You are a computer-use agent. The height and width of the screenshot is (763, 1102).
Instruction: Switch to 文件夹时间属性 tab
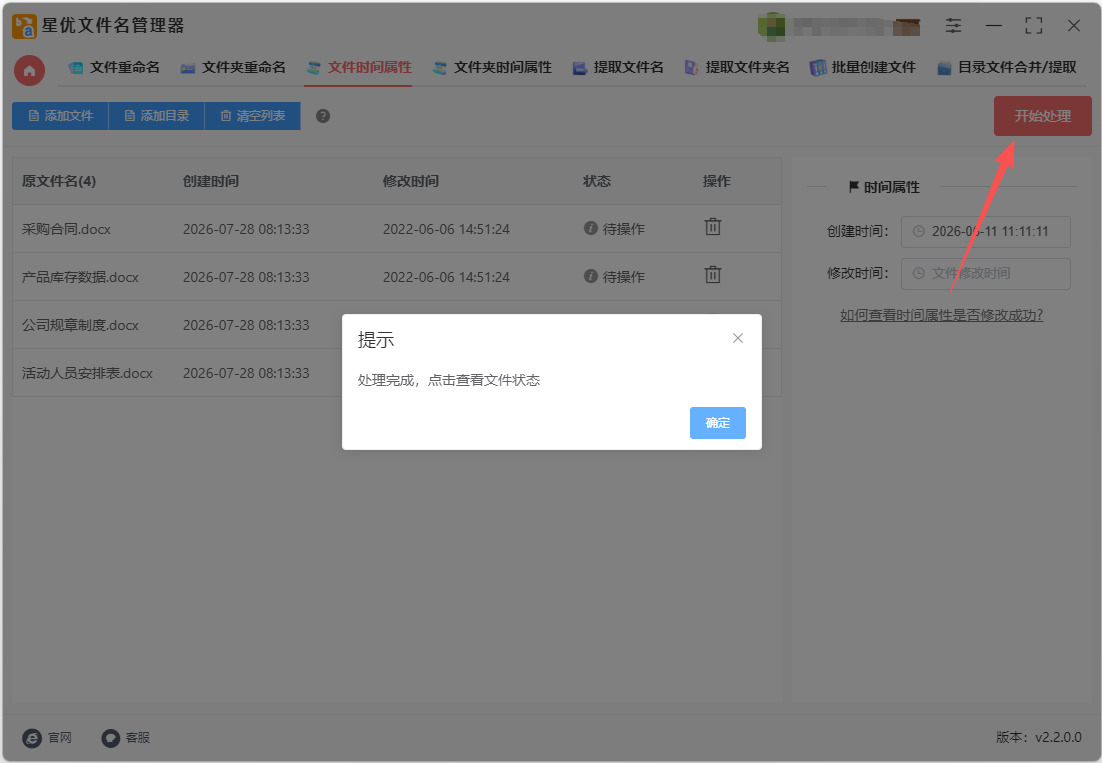click(x=493, y=67)
